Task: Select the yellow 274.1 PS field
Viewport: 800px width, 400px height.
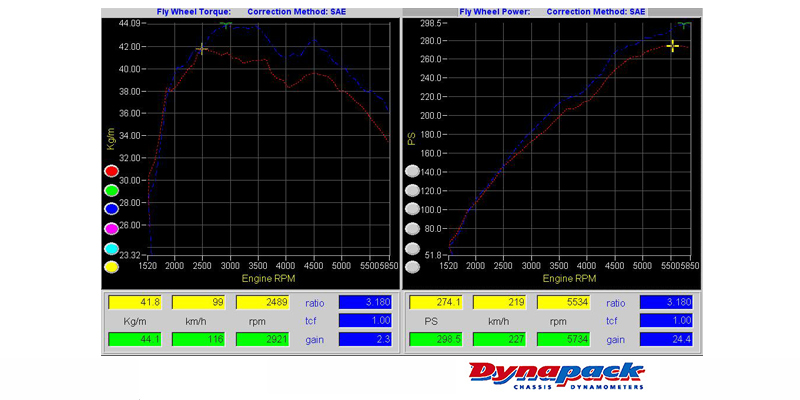Action: point(436,302)
